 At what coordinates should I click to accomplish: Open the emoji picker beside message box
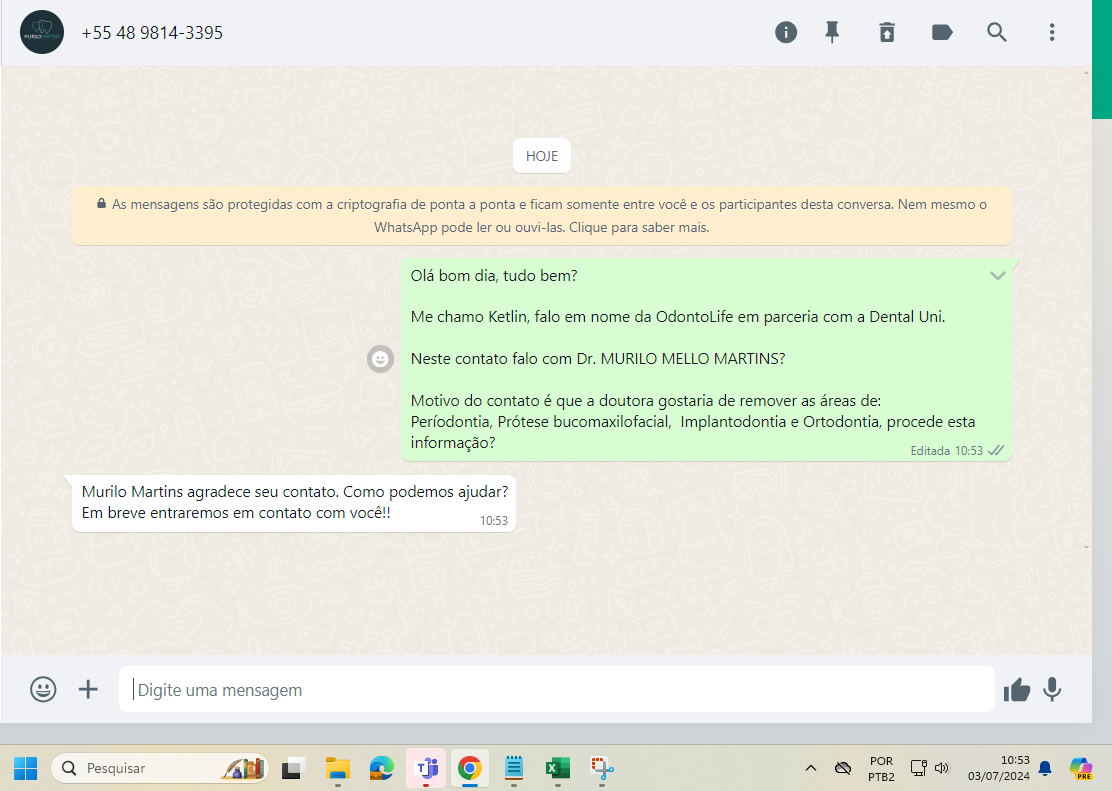(x=43, y=690)
